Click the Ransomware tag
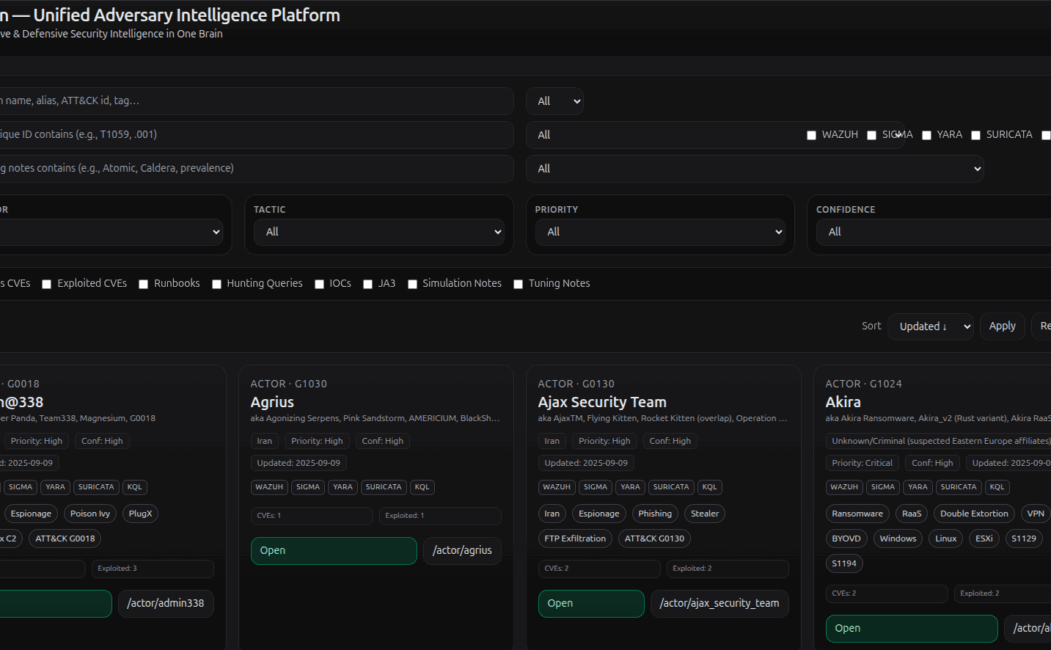The height and width of the screenshot is (650, 1051). pyautogui.click(x=857, y=514)
